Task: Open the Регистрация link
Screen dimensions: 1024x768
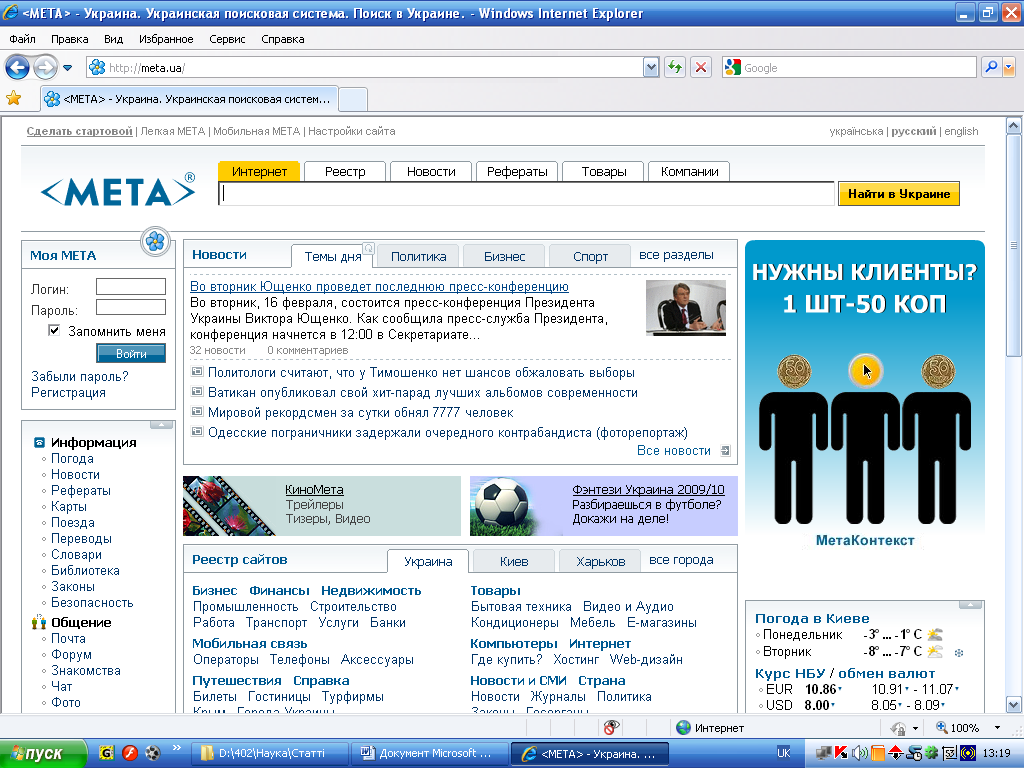Action: point(68,392)
